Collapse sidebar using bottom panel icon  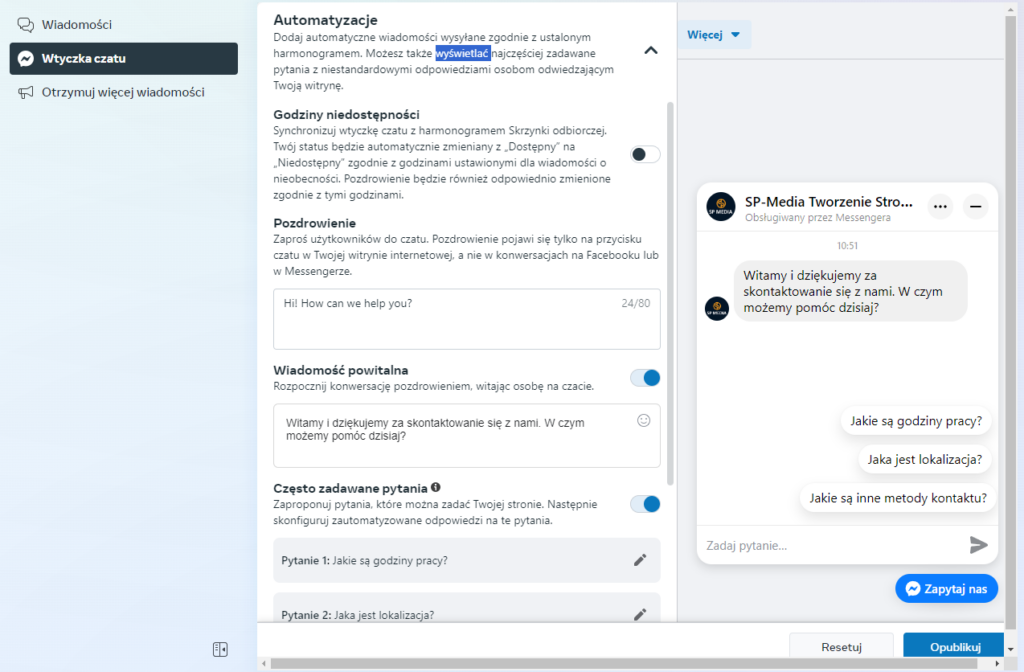click(220, 649)
